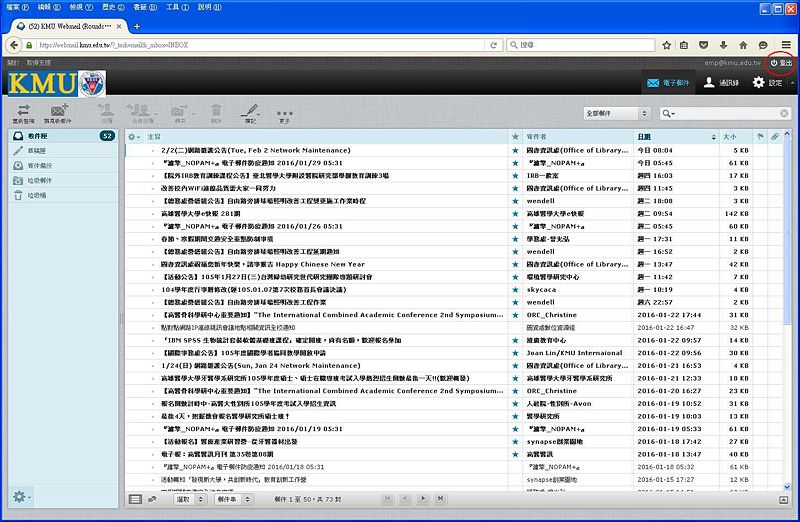
Task: Open the 垃圾桶 trash folder
Action: [63, 195]
